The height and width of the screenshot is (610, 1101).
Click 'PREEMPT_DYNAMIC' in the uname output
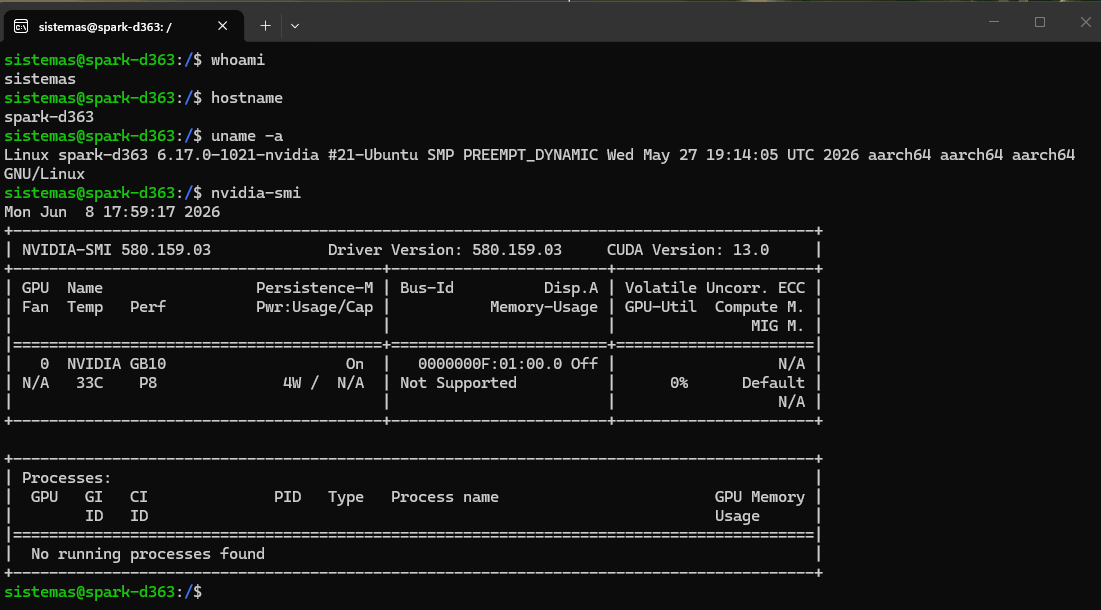coord(530,155)
